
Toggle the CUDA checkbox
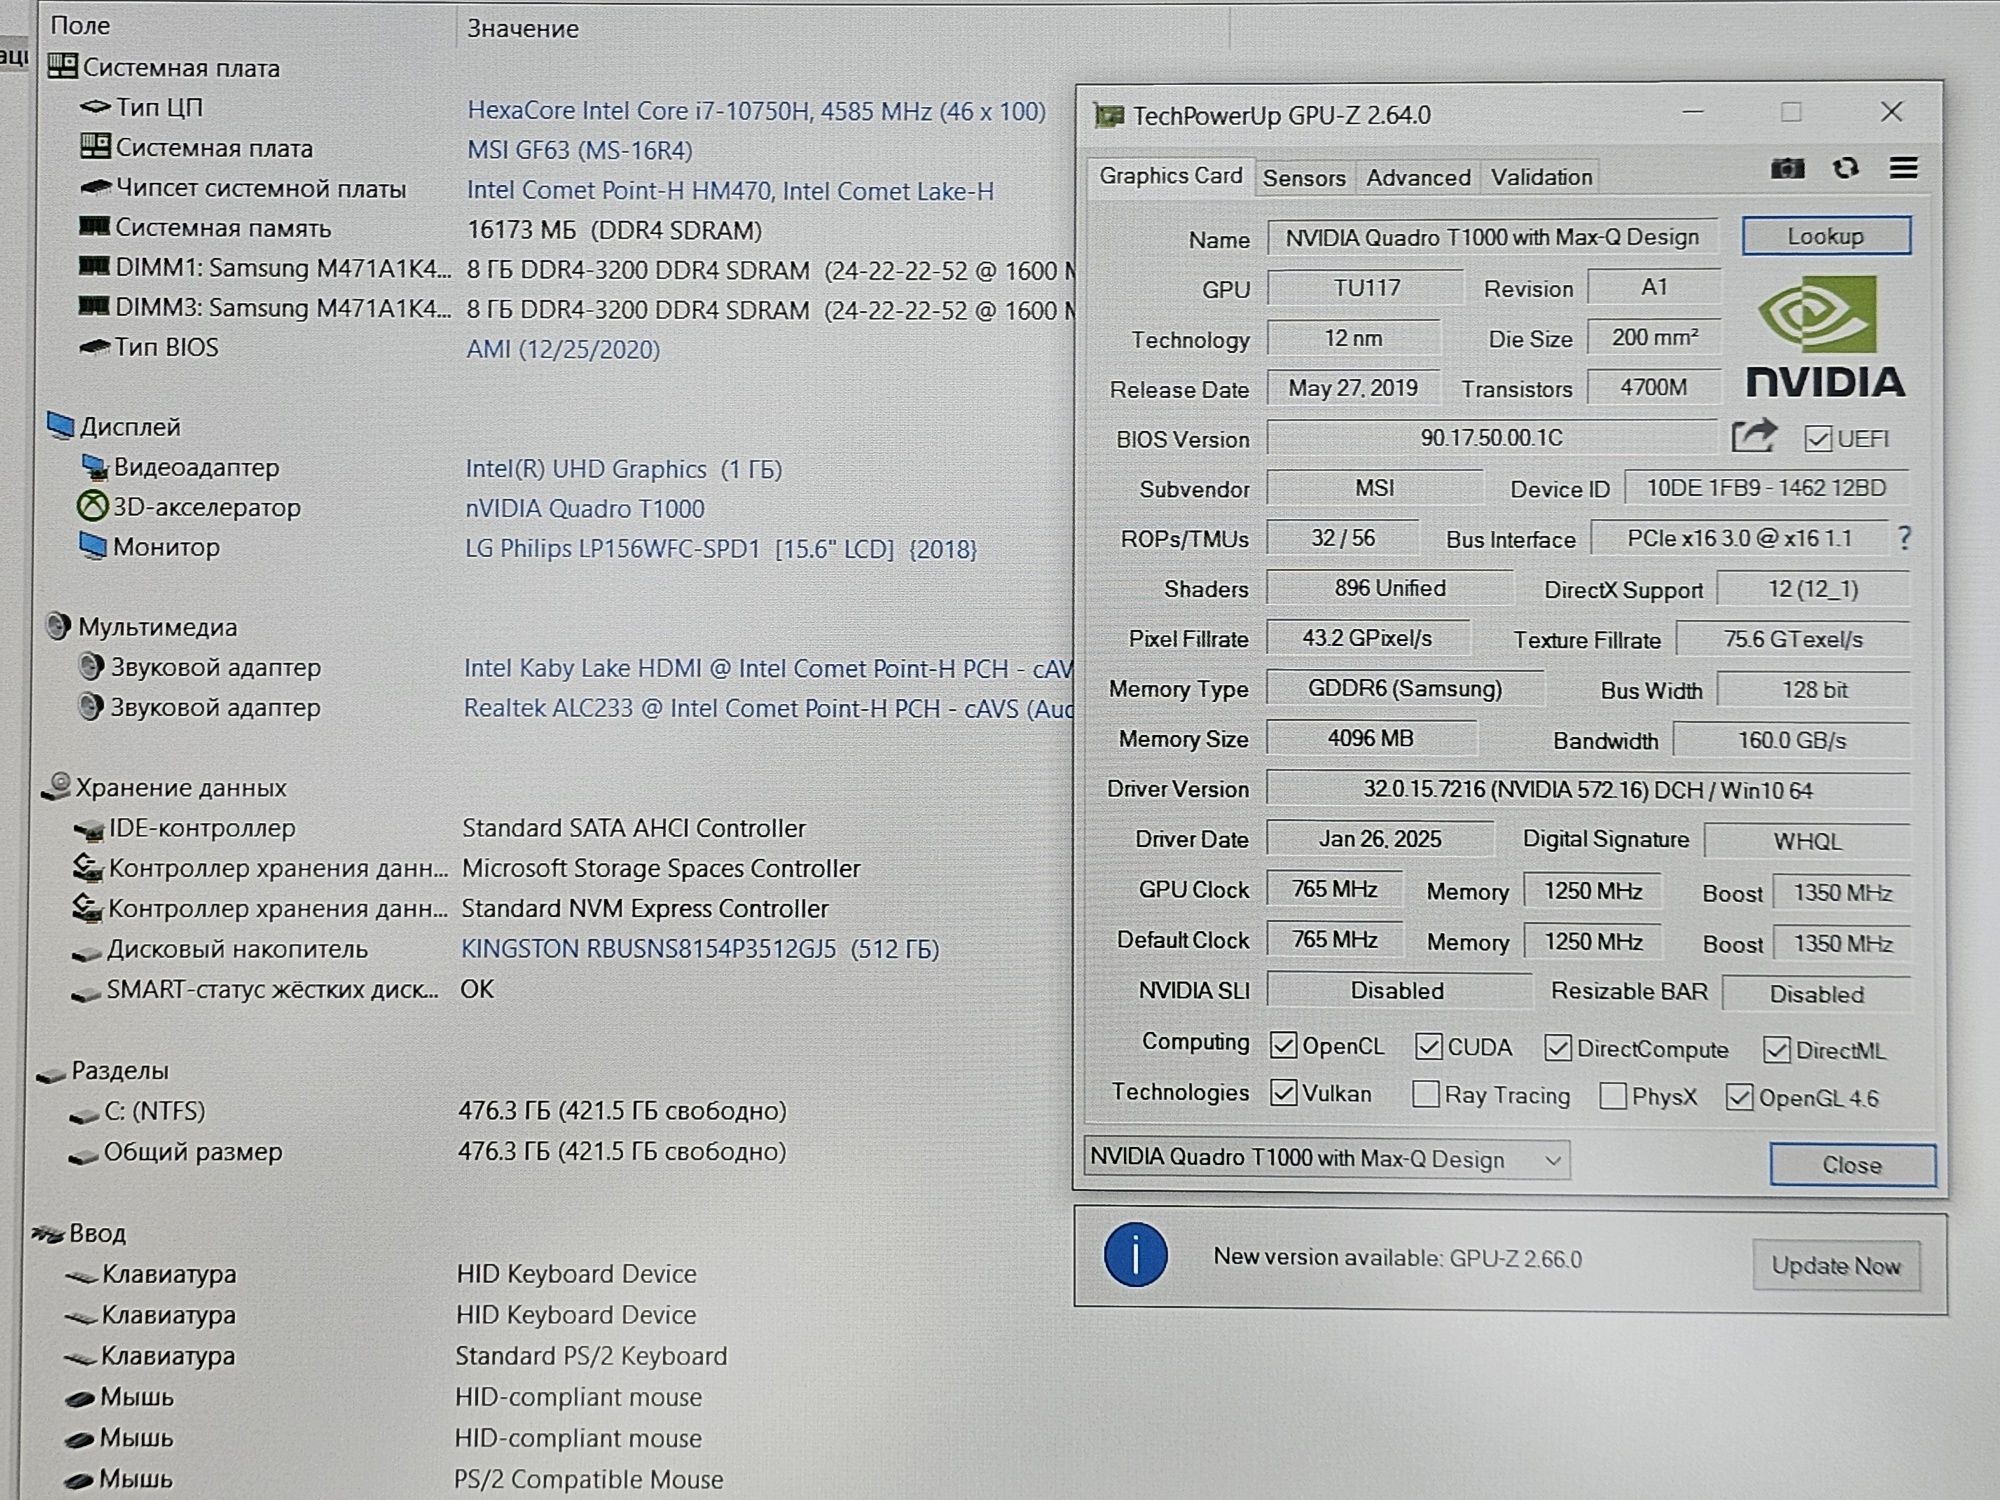click(1428, 1046)
